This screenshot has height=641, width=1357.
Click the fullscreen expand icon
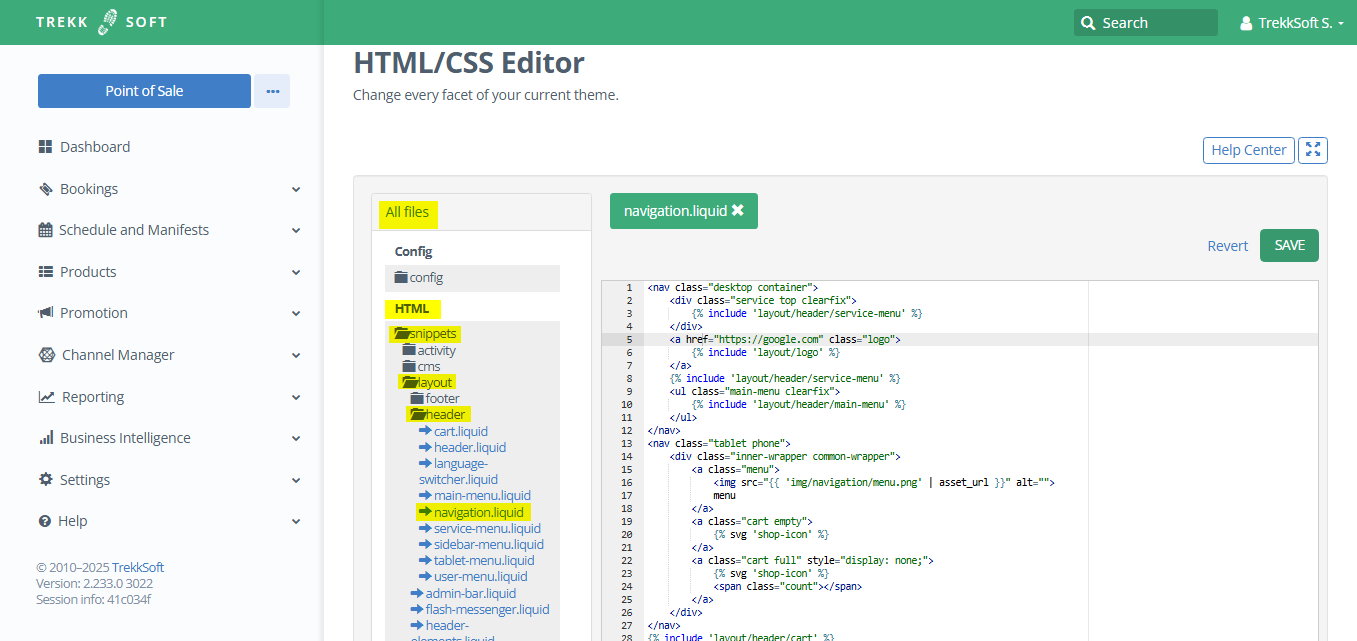click(1313, 150)
